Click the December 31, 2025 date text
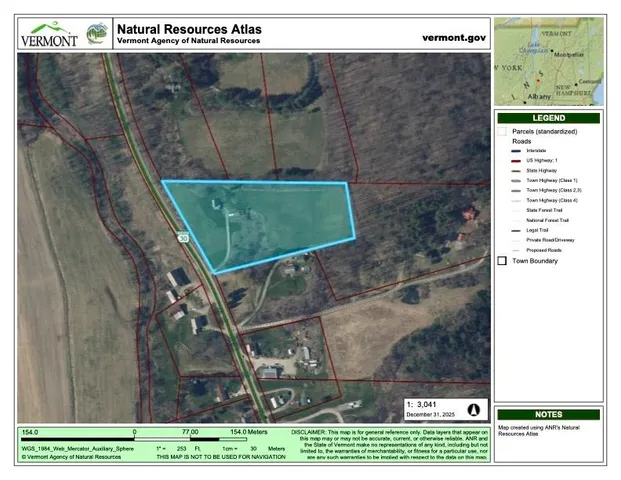Viewport: 621px width, 480px height. pyautogui.click(x=431, y=415)
